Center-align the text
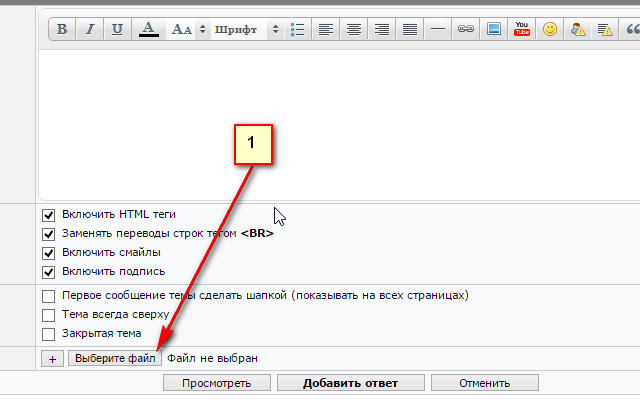 [353, 30]
